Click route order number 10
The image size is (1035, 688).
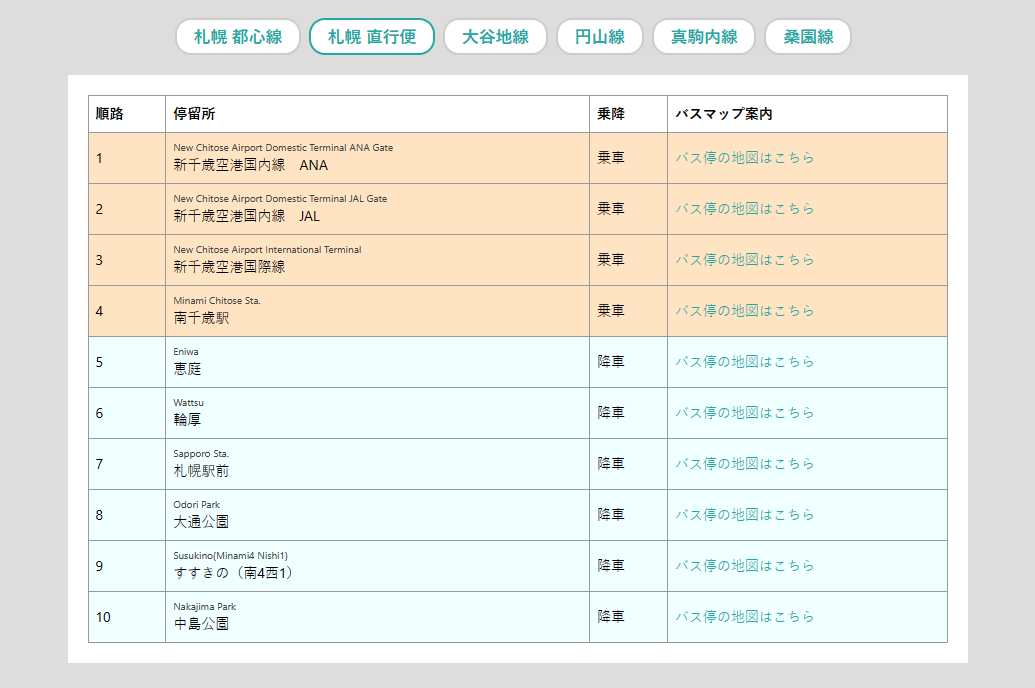tap(103, 617)
